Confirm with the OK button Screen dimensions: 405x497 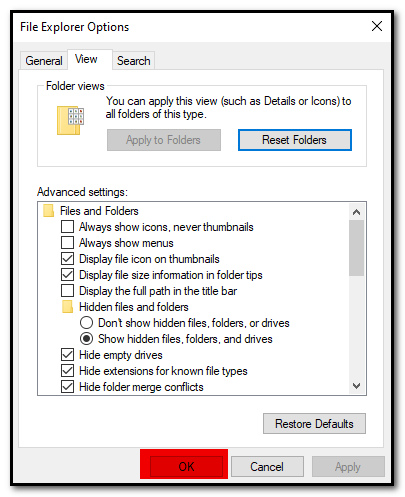[186, 466]
